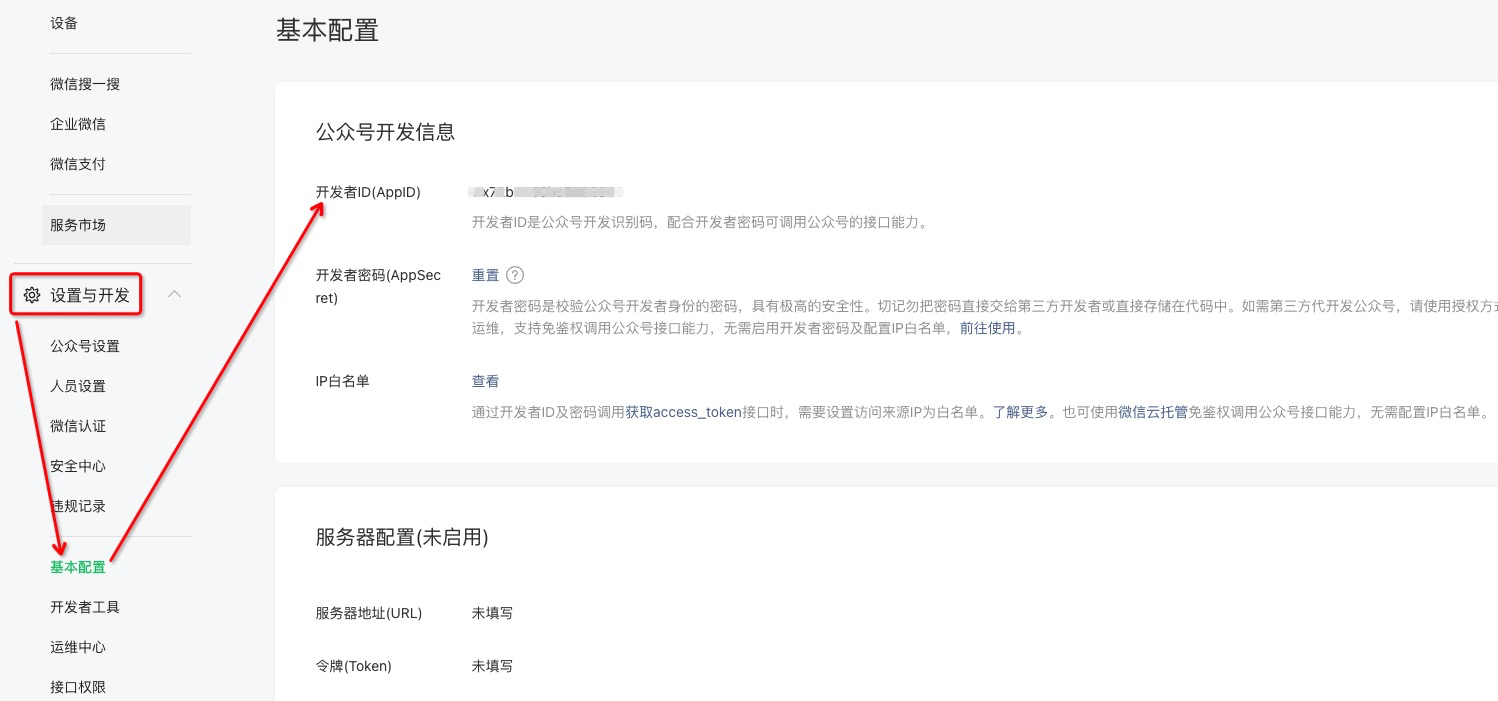Click the blurred AppID value

547,192
